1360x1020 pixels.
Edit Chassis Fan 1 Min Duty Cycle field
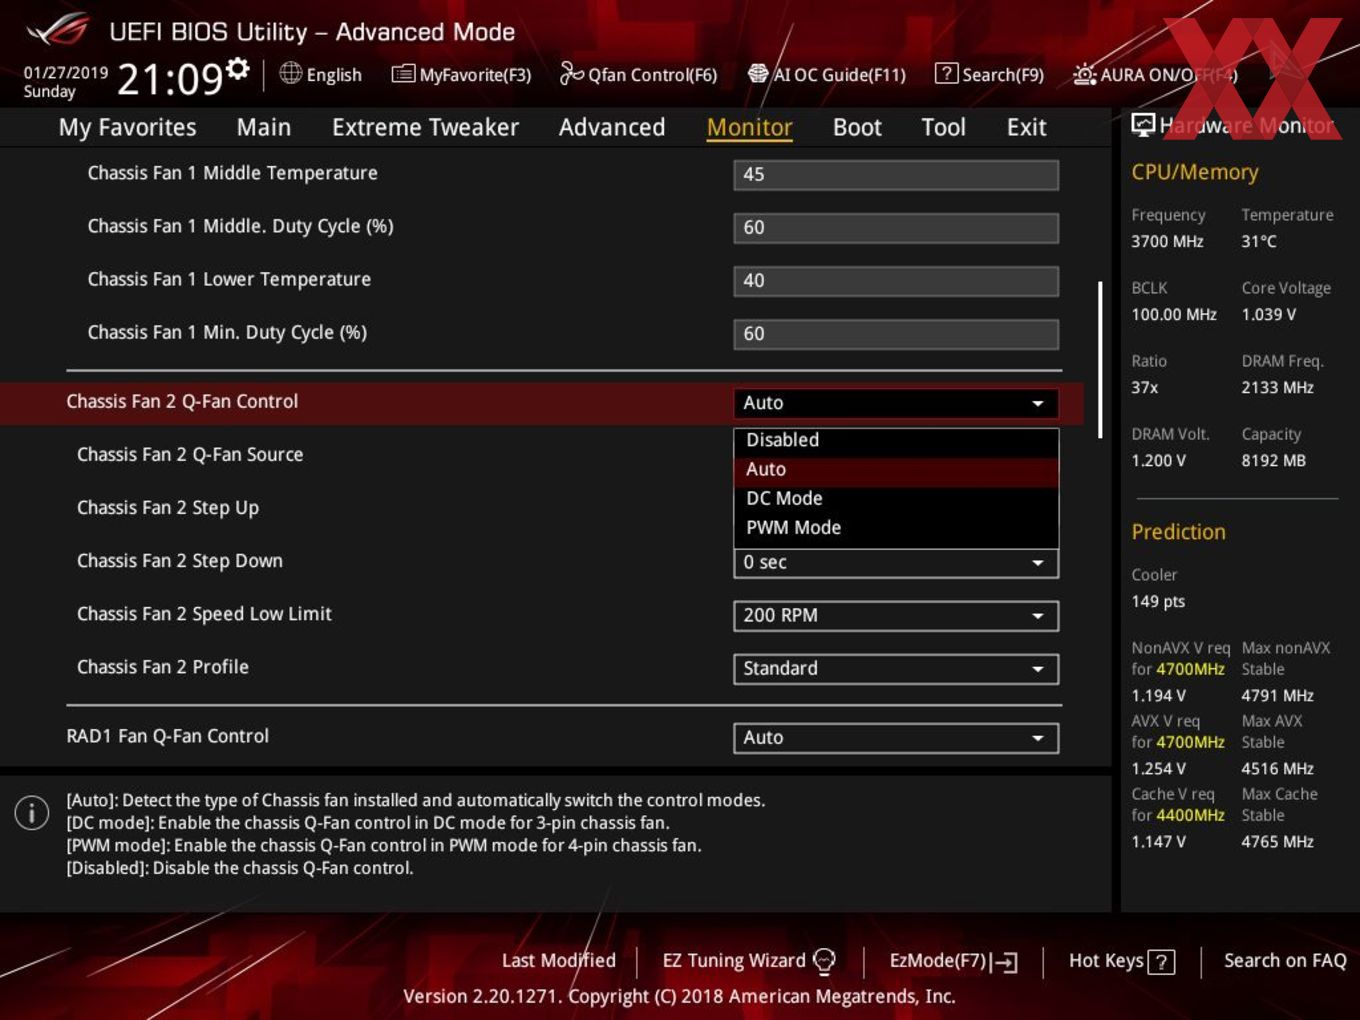896,333
